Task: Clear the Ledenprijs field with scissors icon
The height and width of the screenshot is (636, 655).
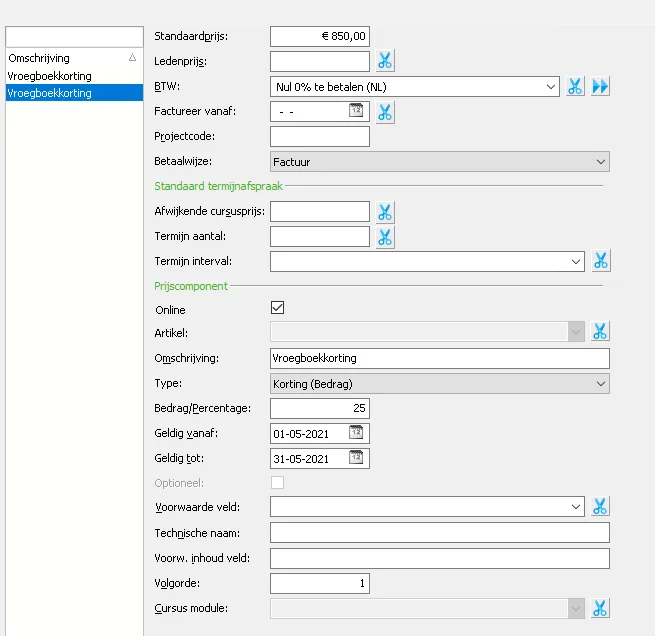Action: click(385, 61)
